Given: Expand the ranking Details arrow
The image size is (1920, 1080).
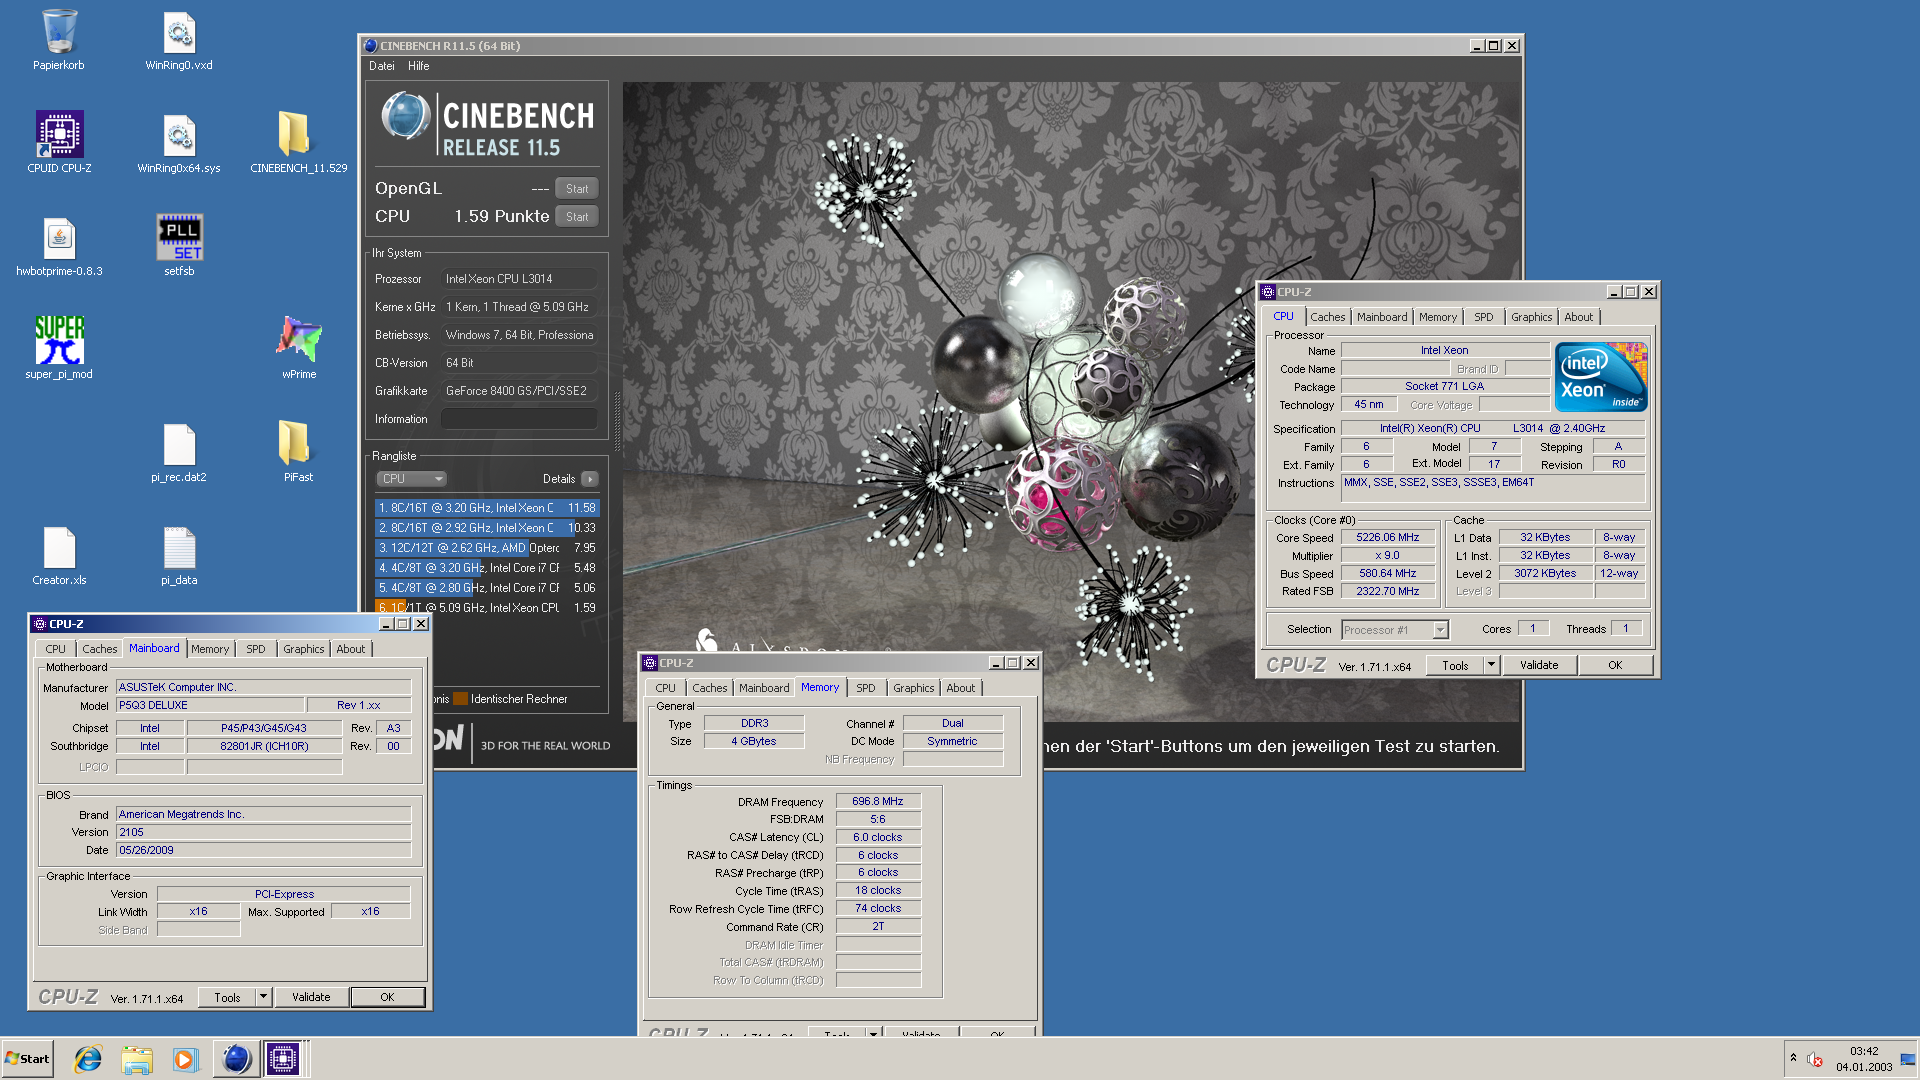Looking at the screenshot, I should point(590,479).
